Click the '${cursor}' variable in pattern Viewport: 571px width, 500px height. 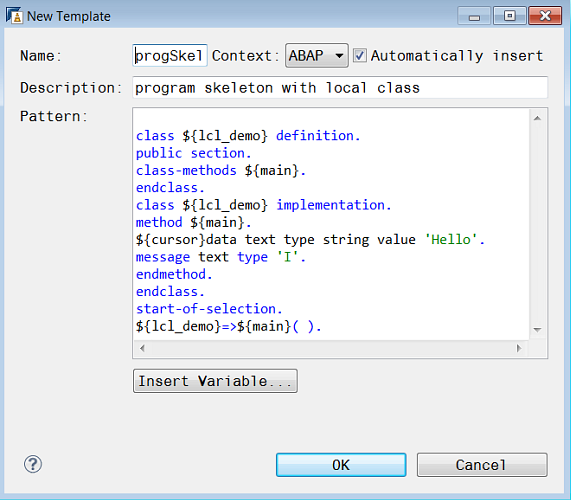pyautogui.click(x=171, y=240)
